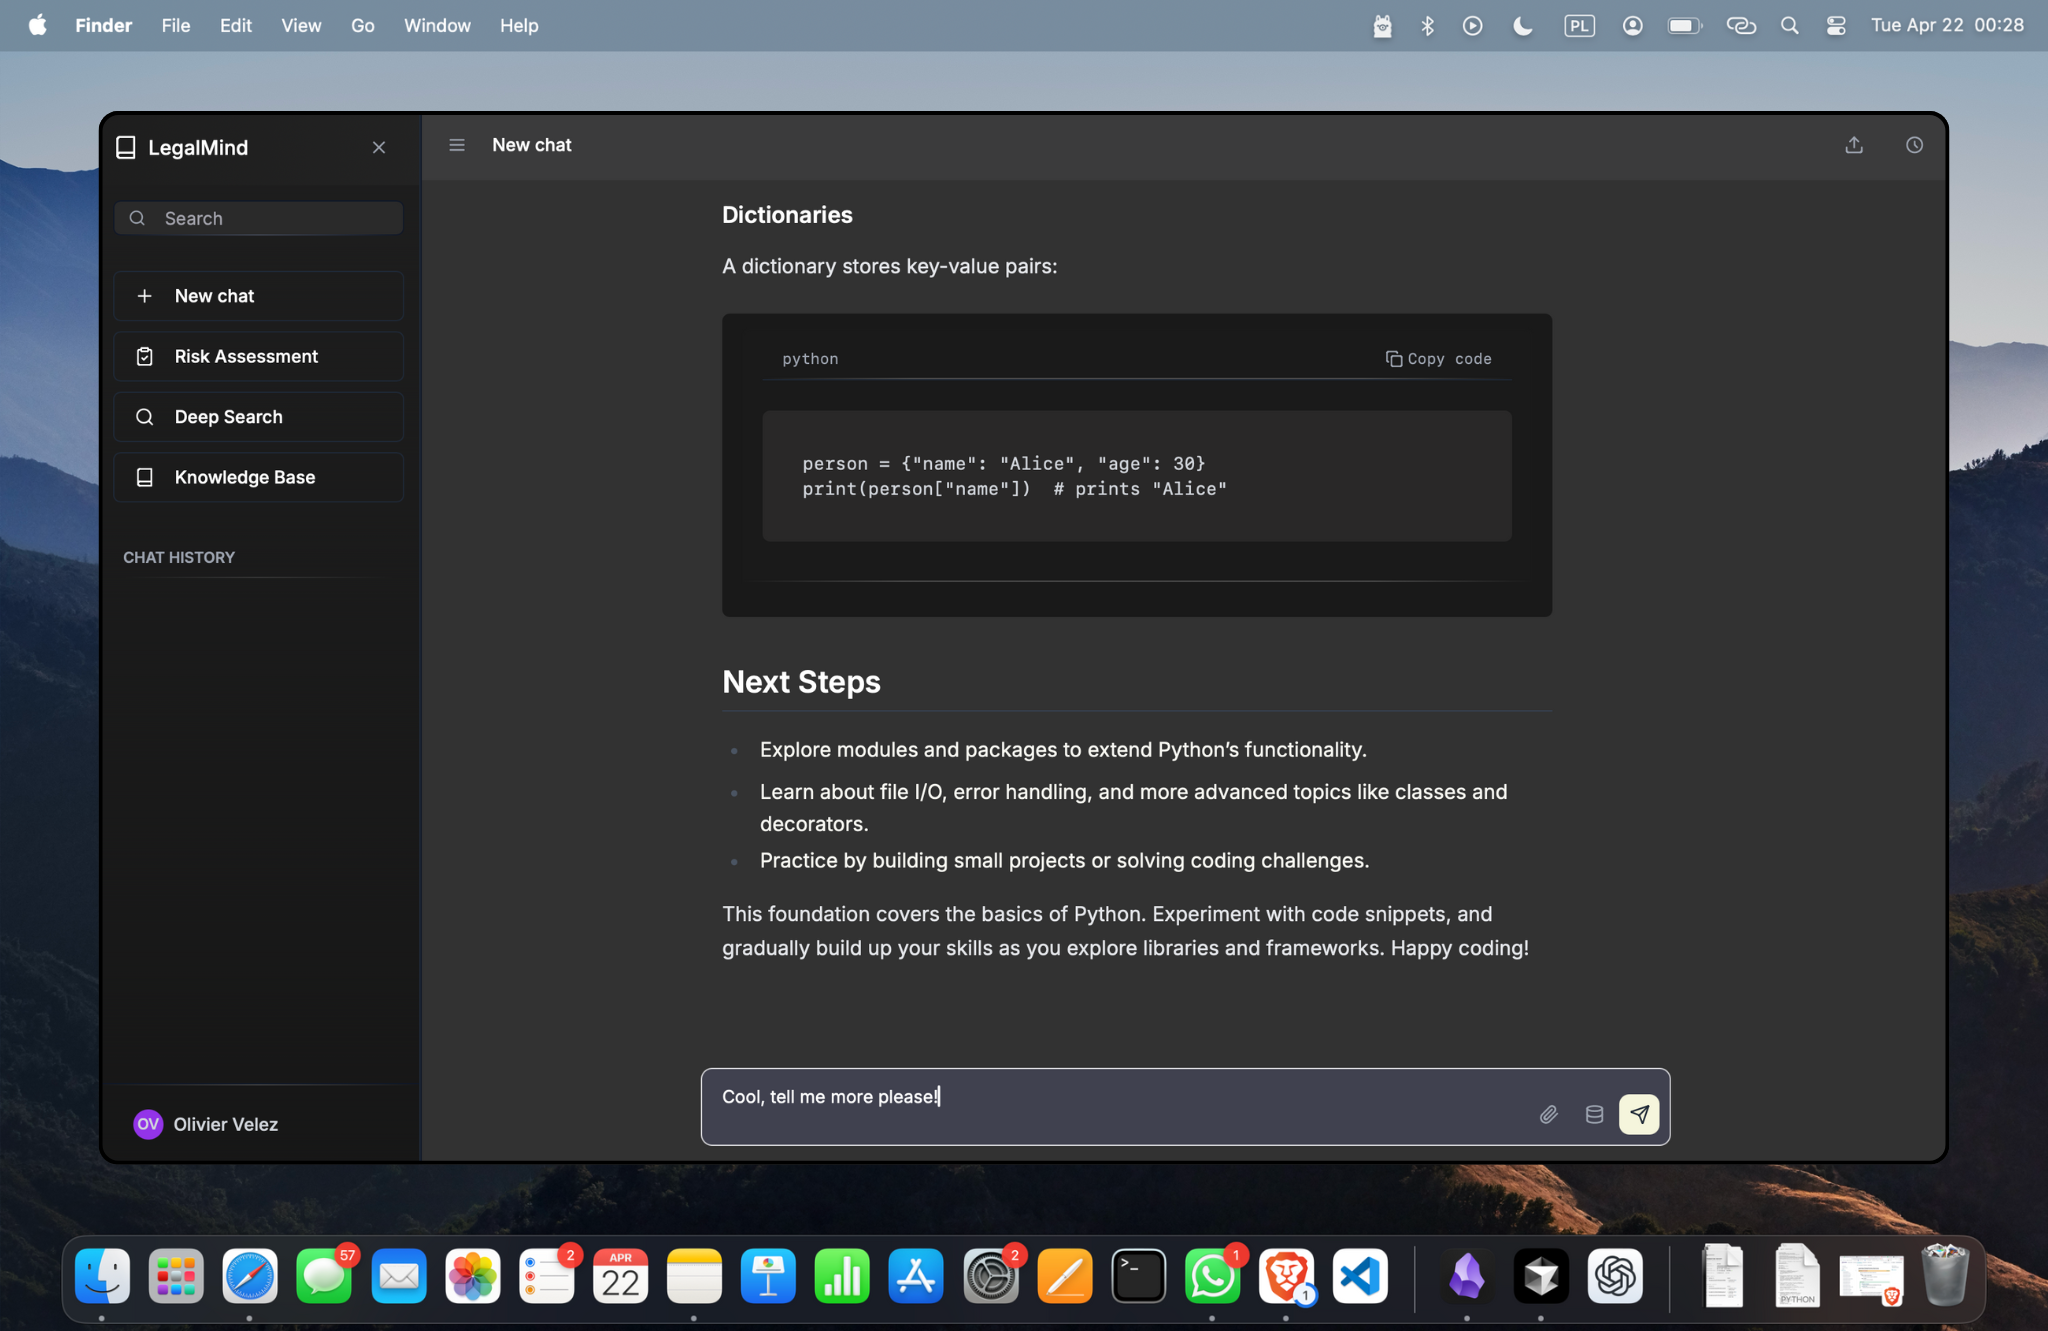Open the Window menu in the menu bar
The height and width of the screenshot is (1331, 2048).
coord(437,25)
